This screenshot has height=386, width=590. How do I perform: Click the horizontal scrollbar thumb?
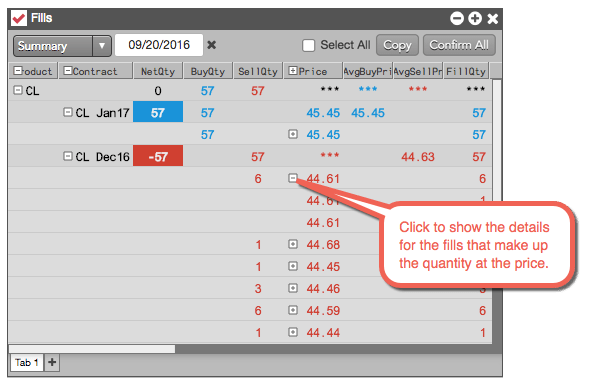tap(92, 349)
